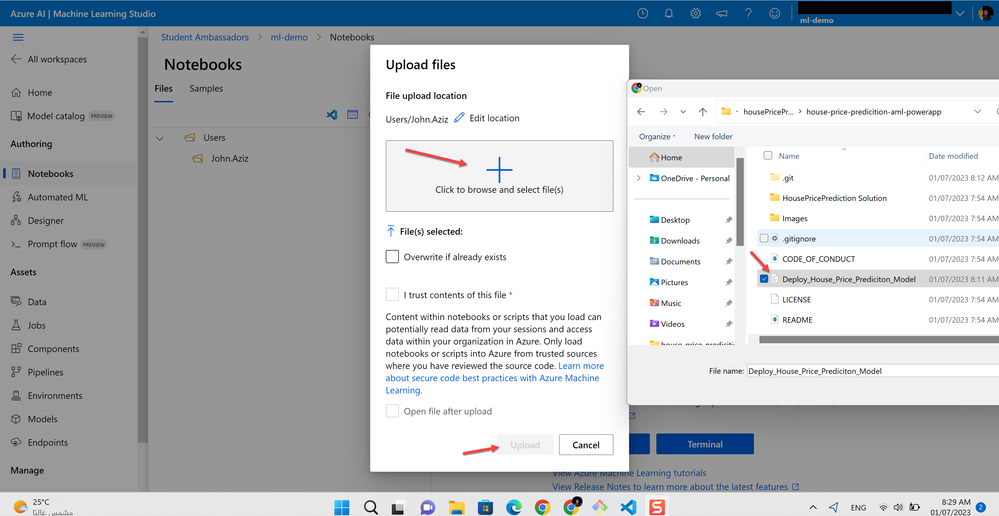Click the Models cube icon
Viewport: 999px width, 516px height.
tap(17, 419)
